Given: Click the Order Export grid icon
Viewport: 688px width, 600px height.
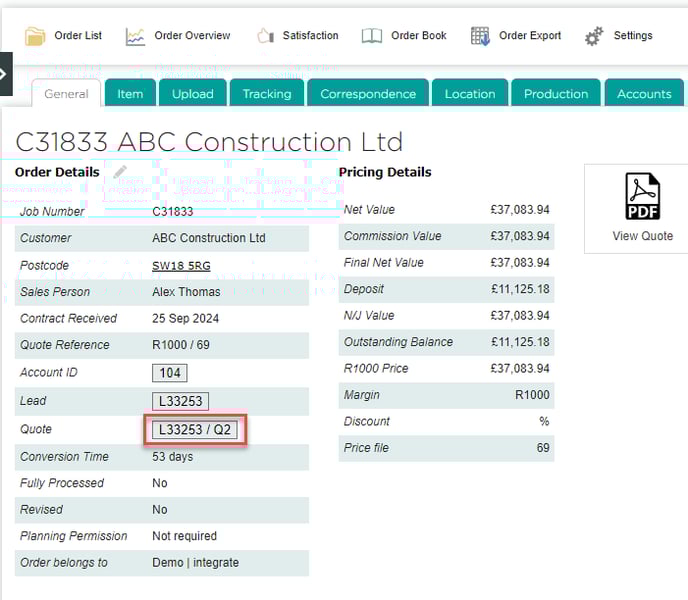Looking at the screenshot, I should [480, 36].
